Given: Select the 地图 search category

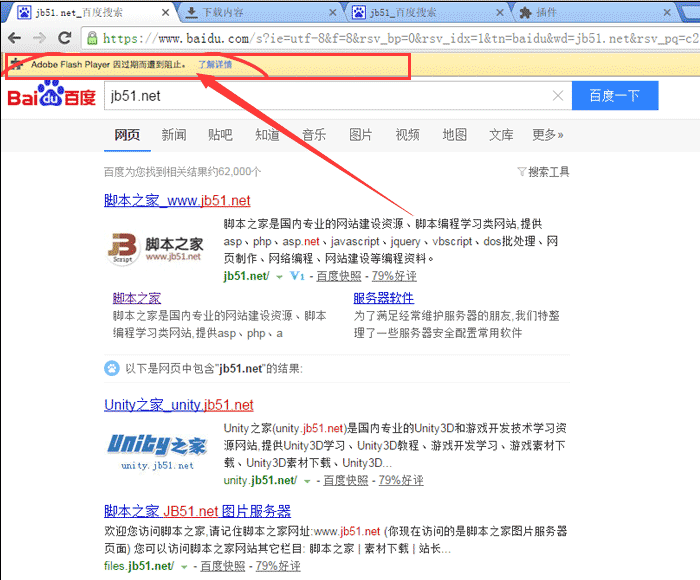Looking at the screenshot, I should coord(454,134).
